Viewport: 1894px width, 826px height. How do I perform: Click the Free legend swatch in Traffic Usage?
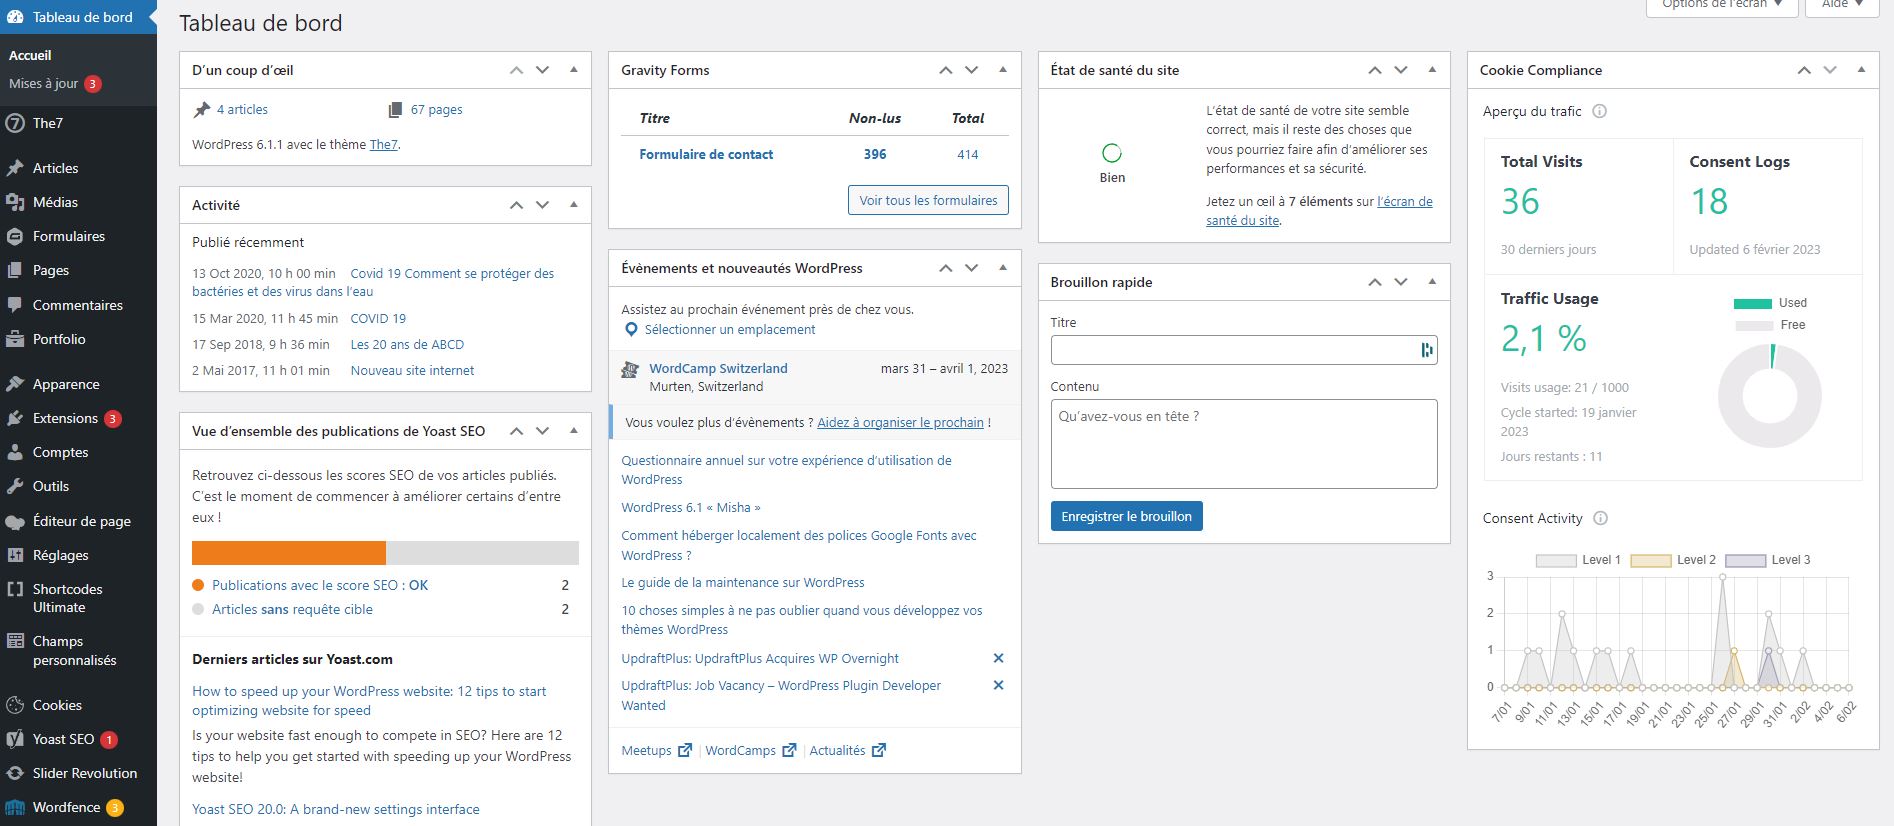(x=1753, y=325)
